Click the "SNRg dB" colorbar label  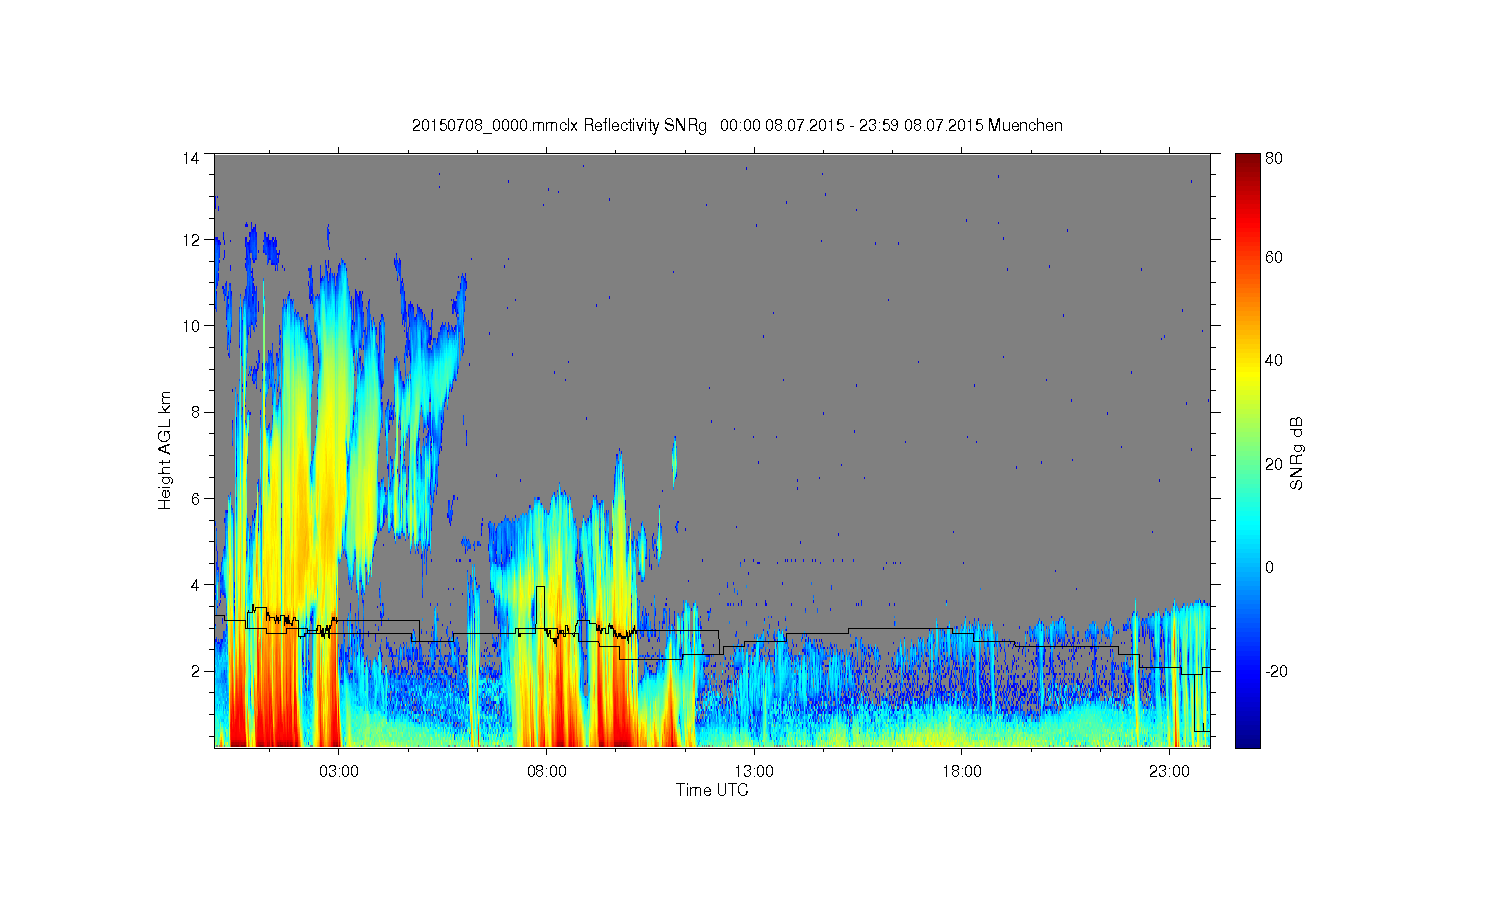click(1297, 453)
